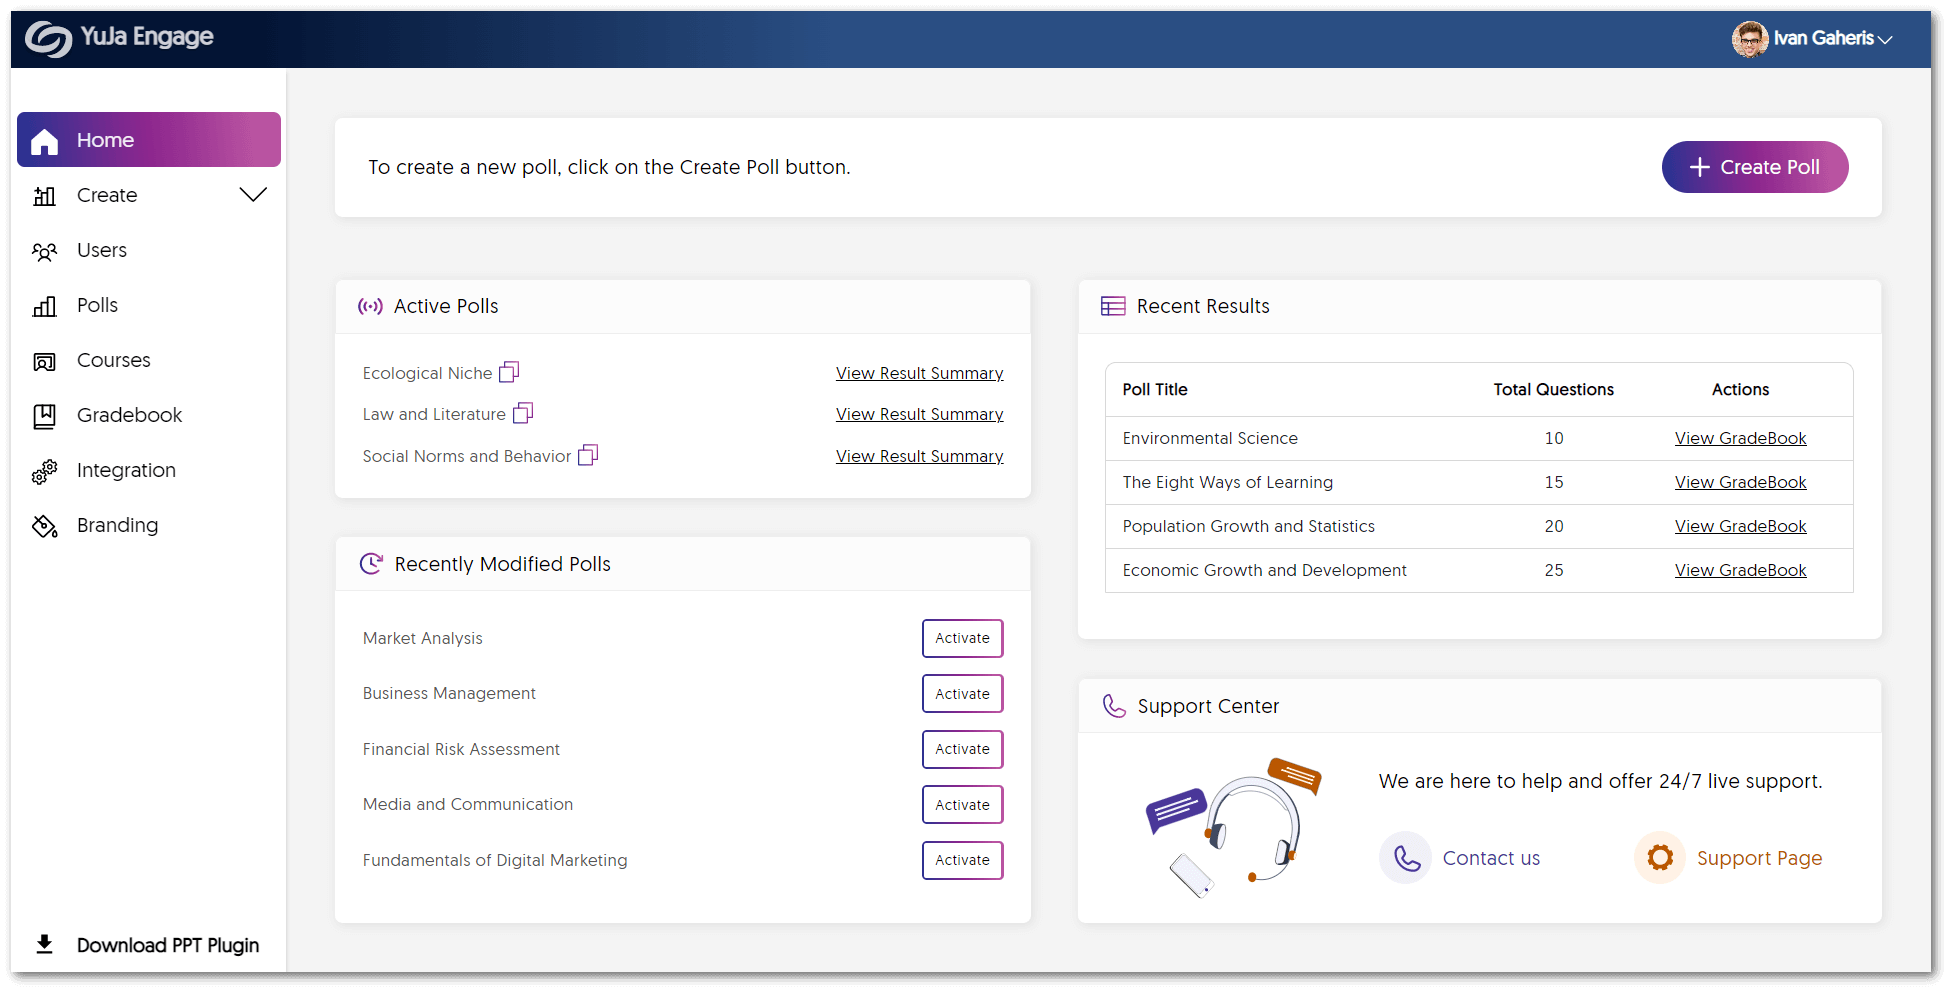Image resolution: width=1950 pixels, height=991 pixels.
Task: Open copy icon next to Ecological Niche
Action: tap(509, 372)
